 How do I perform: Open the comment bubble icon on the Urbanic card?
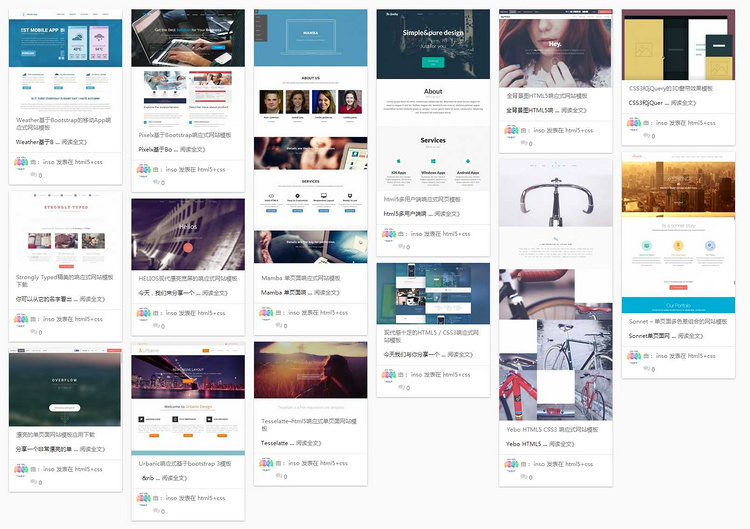pyautogui.click(x=156, y=511)
